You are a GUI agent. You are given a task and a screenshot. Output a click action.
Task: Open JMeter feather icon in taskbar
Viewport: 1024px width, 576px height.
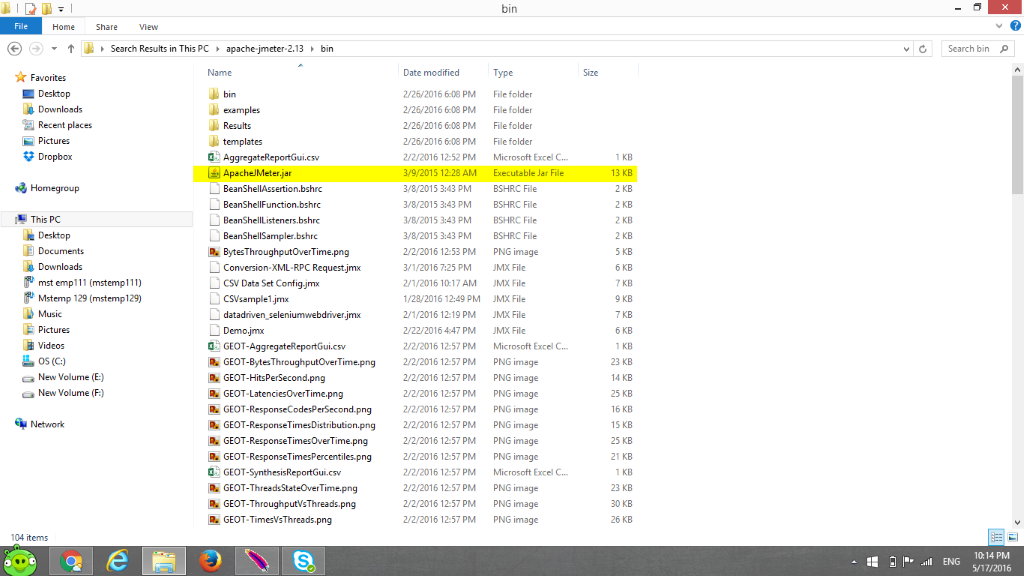click(257, 561)
